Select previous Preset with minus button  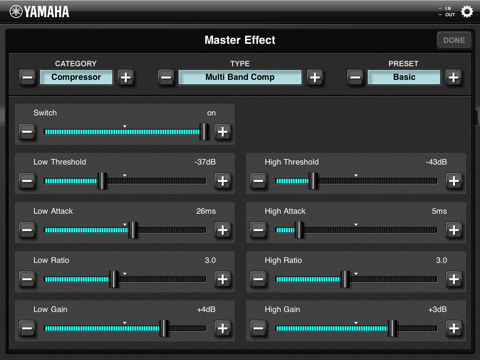355,77
